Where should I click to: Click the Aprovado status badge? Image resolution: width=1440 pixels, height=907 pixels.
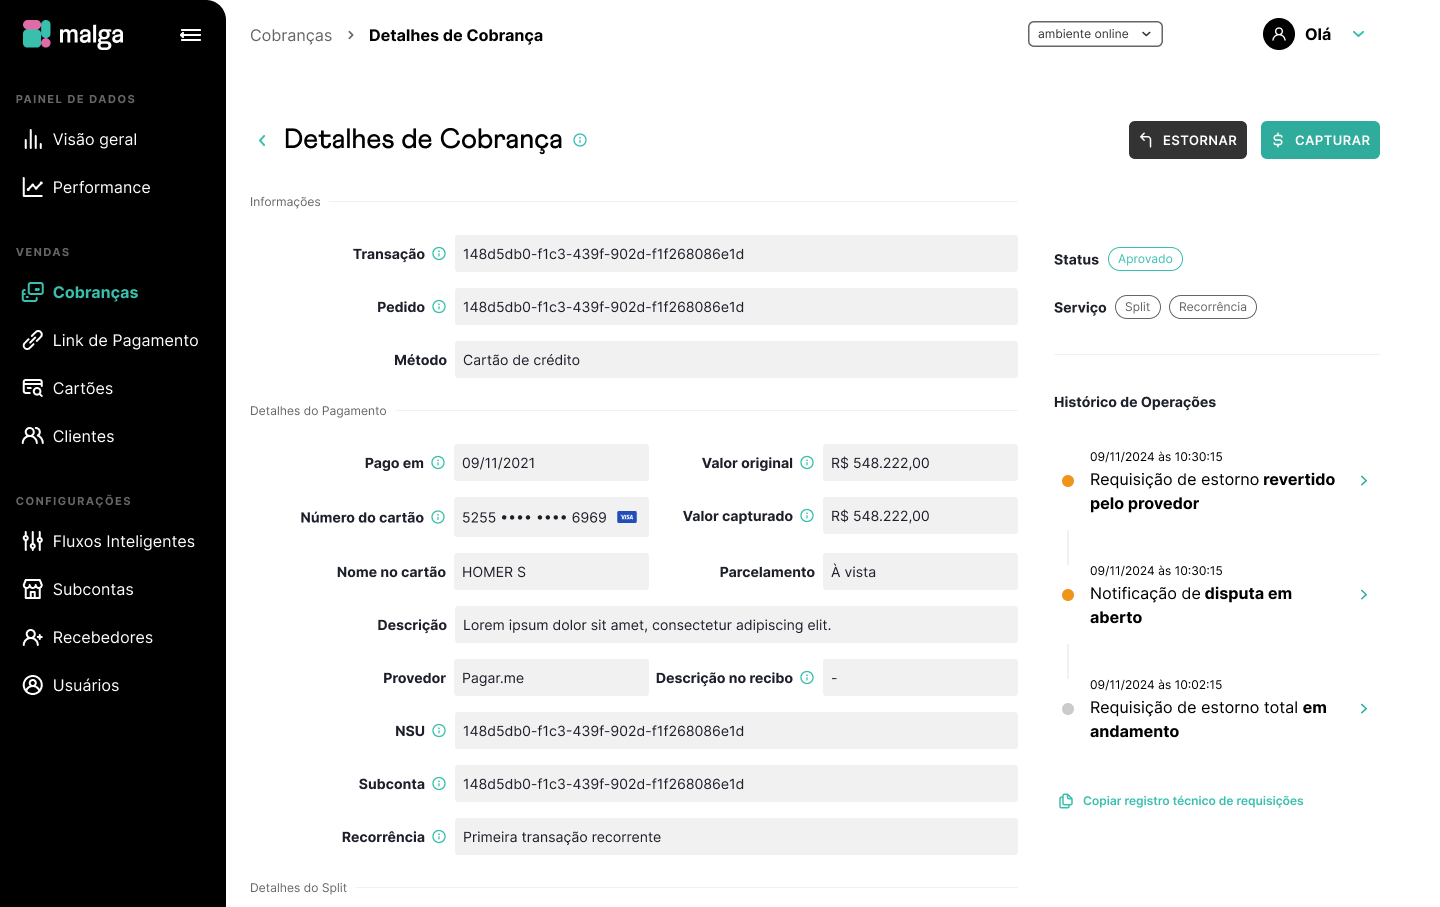[x=1145, y=259]
